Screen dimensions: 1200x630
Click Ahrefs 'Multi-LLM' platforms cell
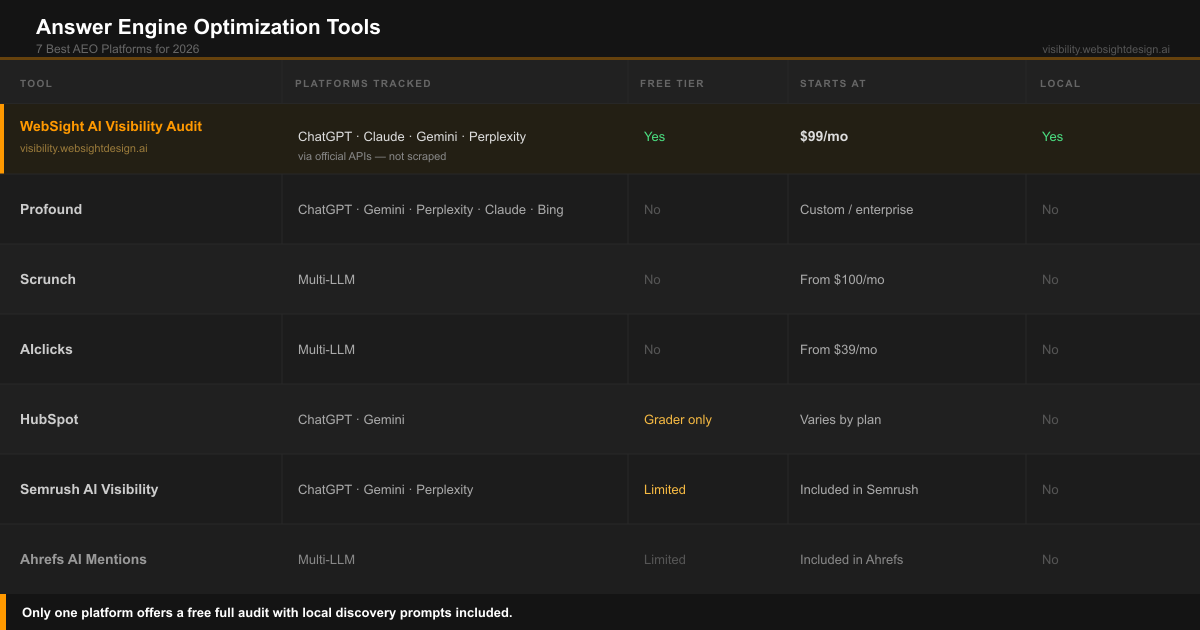click(x=326, y=559)
